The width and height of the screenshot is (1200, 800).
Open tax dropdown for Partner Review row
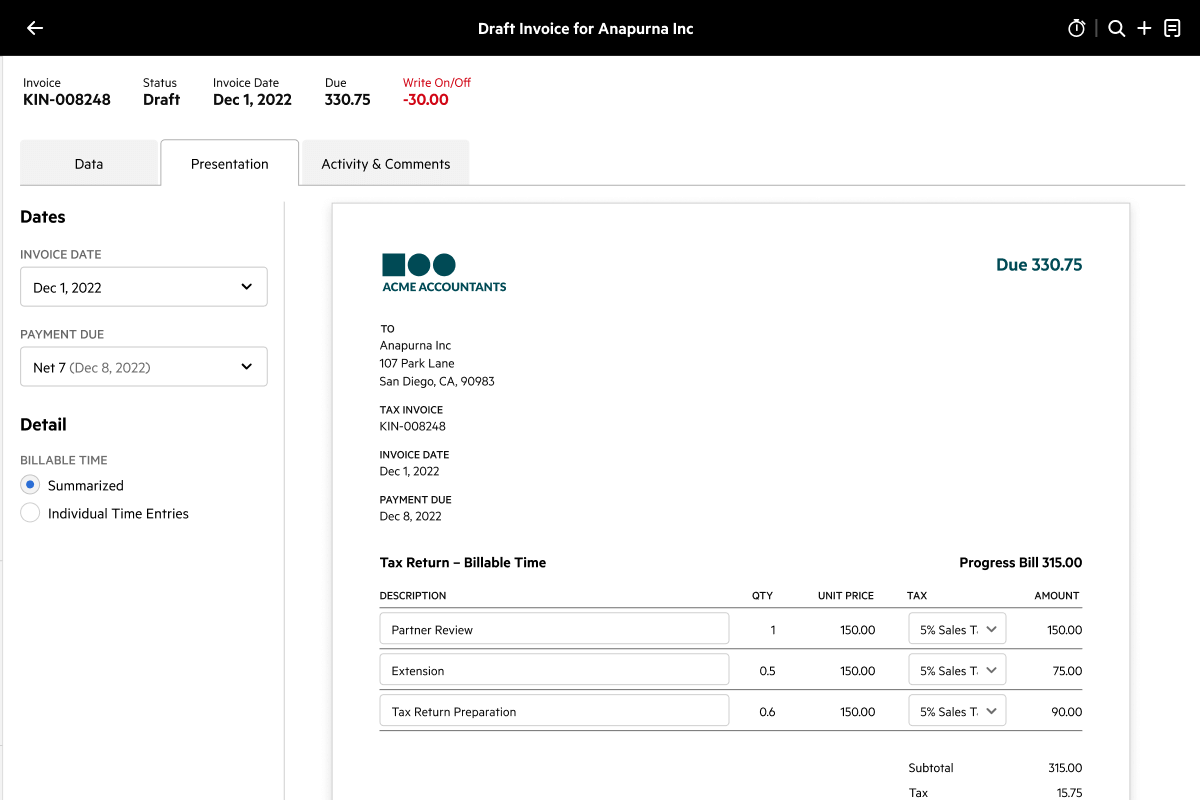click(957, 630)
